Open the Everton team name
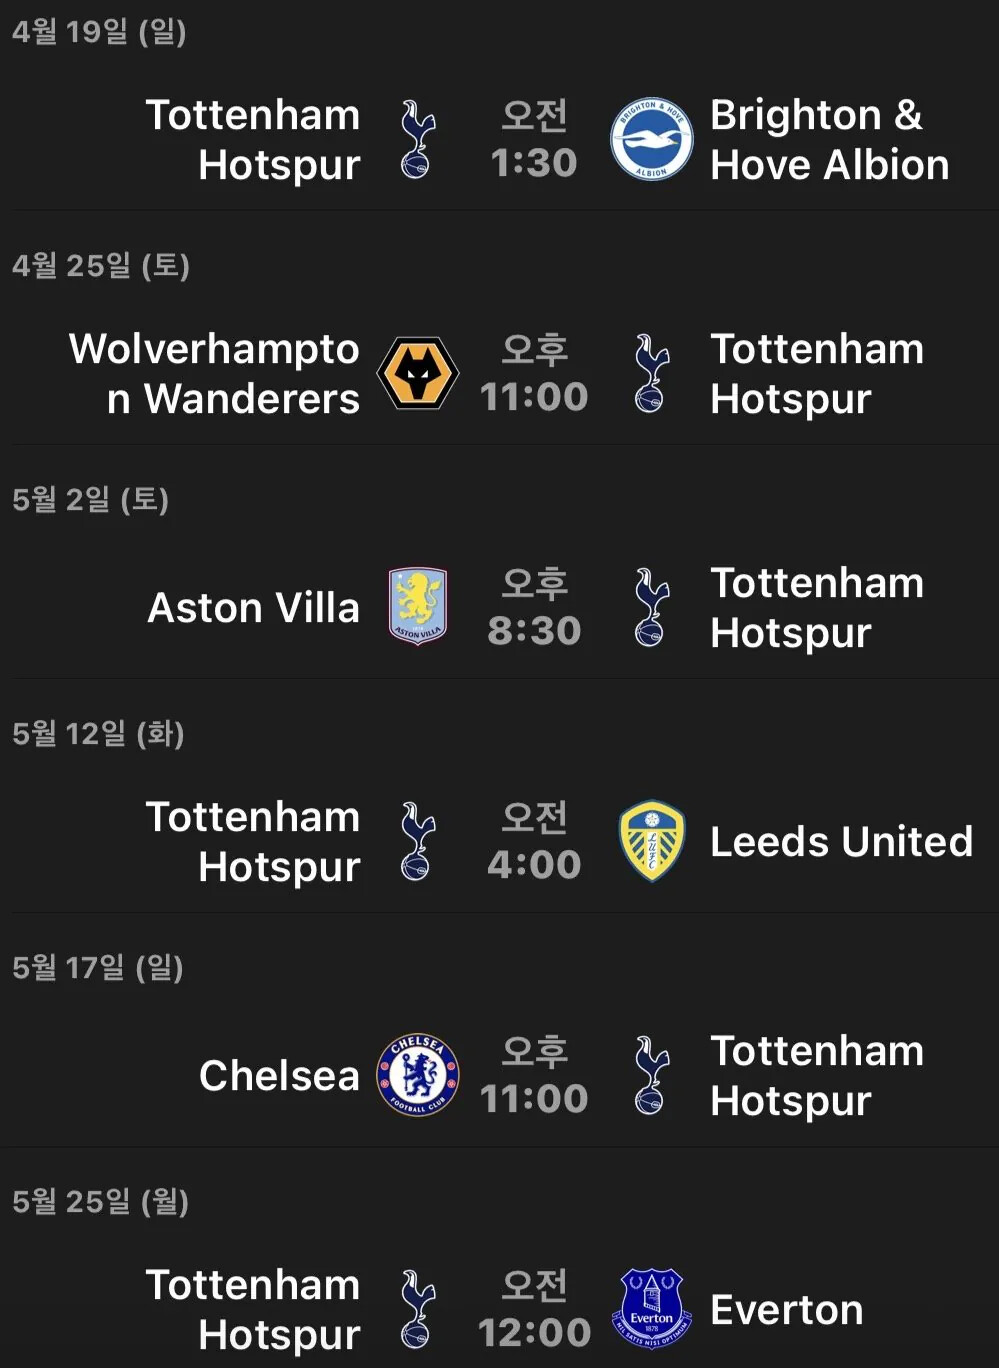 coord(786,1310)
